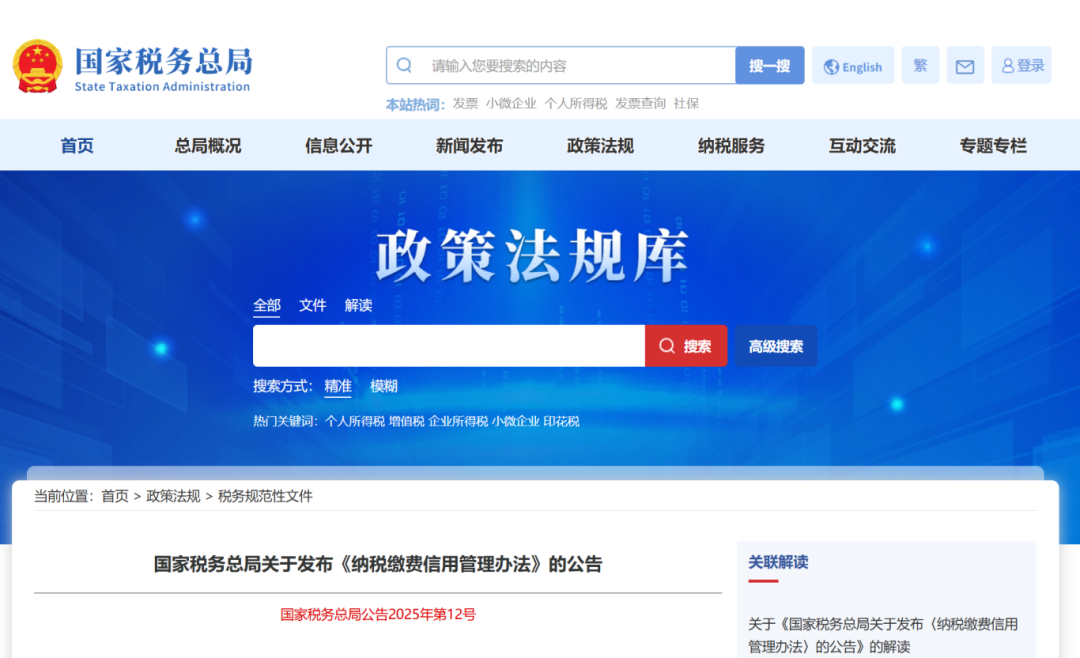This screenshot has width=1080, height=658.
Task: Click hot word 社保
Action: [686, 103]
